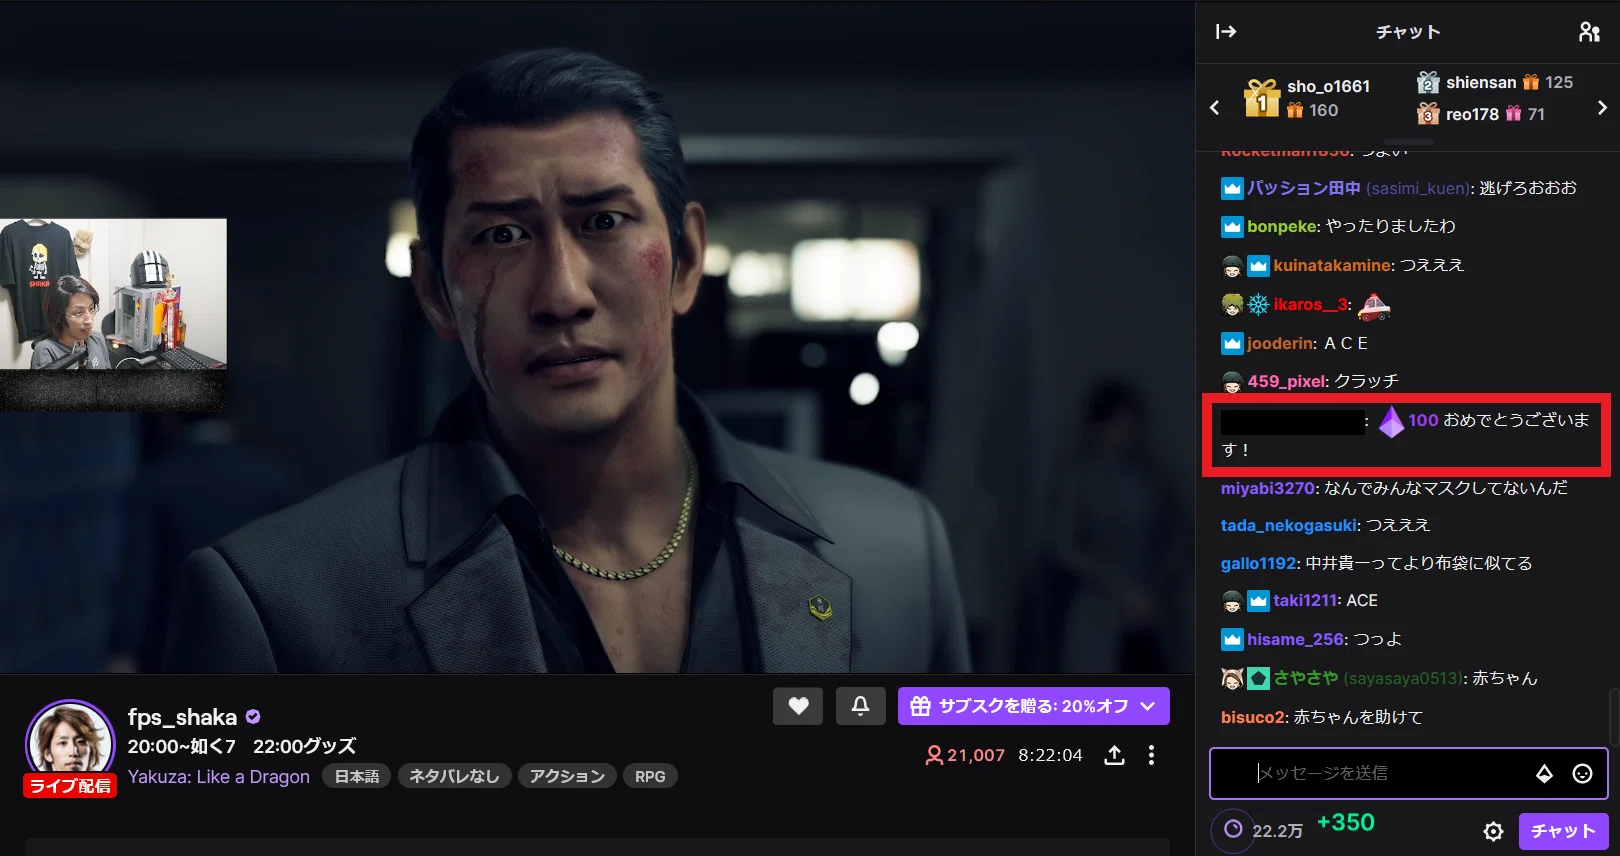This screenshot has height=856, width=1620.
Task: Click hisame_256's Prime crown badge
Action: 1232,639
